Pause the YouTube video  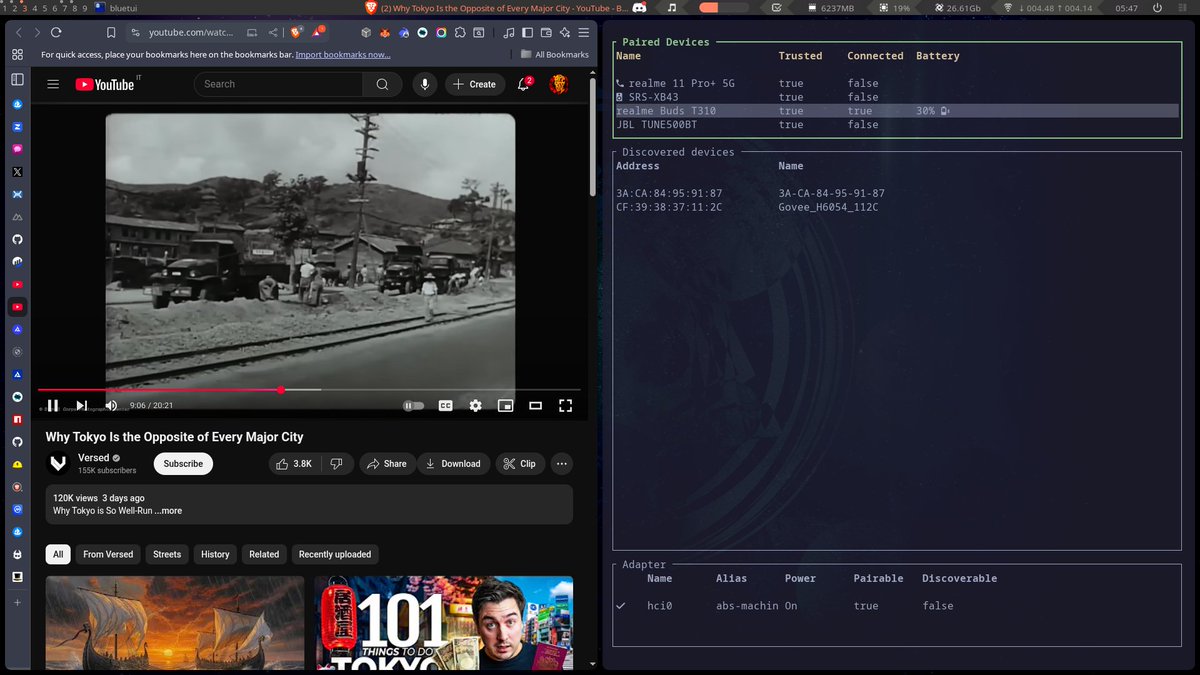[53, 405]
